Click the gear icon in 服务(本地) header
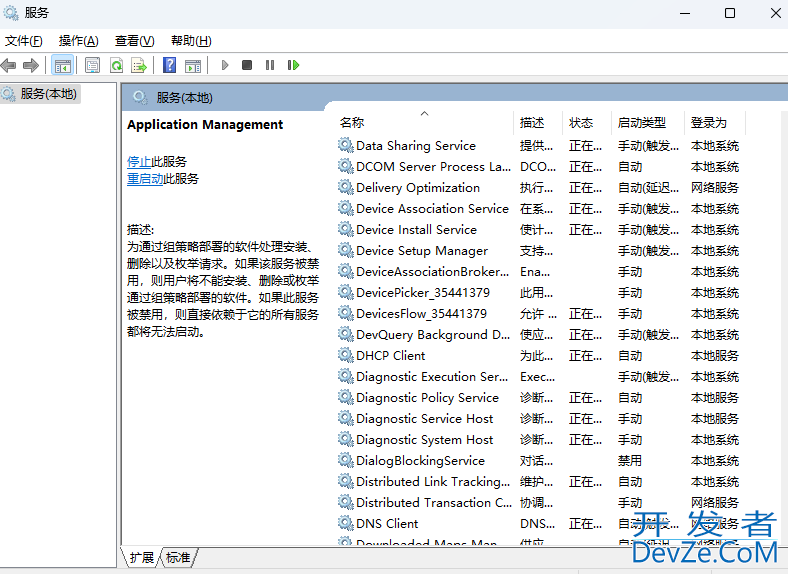 [140, 97]
